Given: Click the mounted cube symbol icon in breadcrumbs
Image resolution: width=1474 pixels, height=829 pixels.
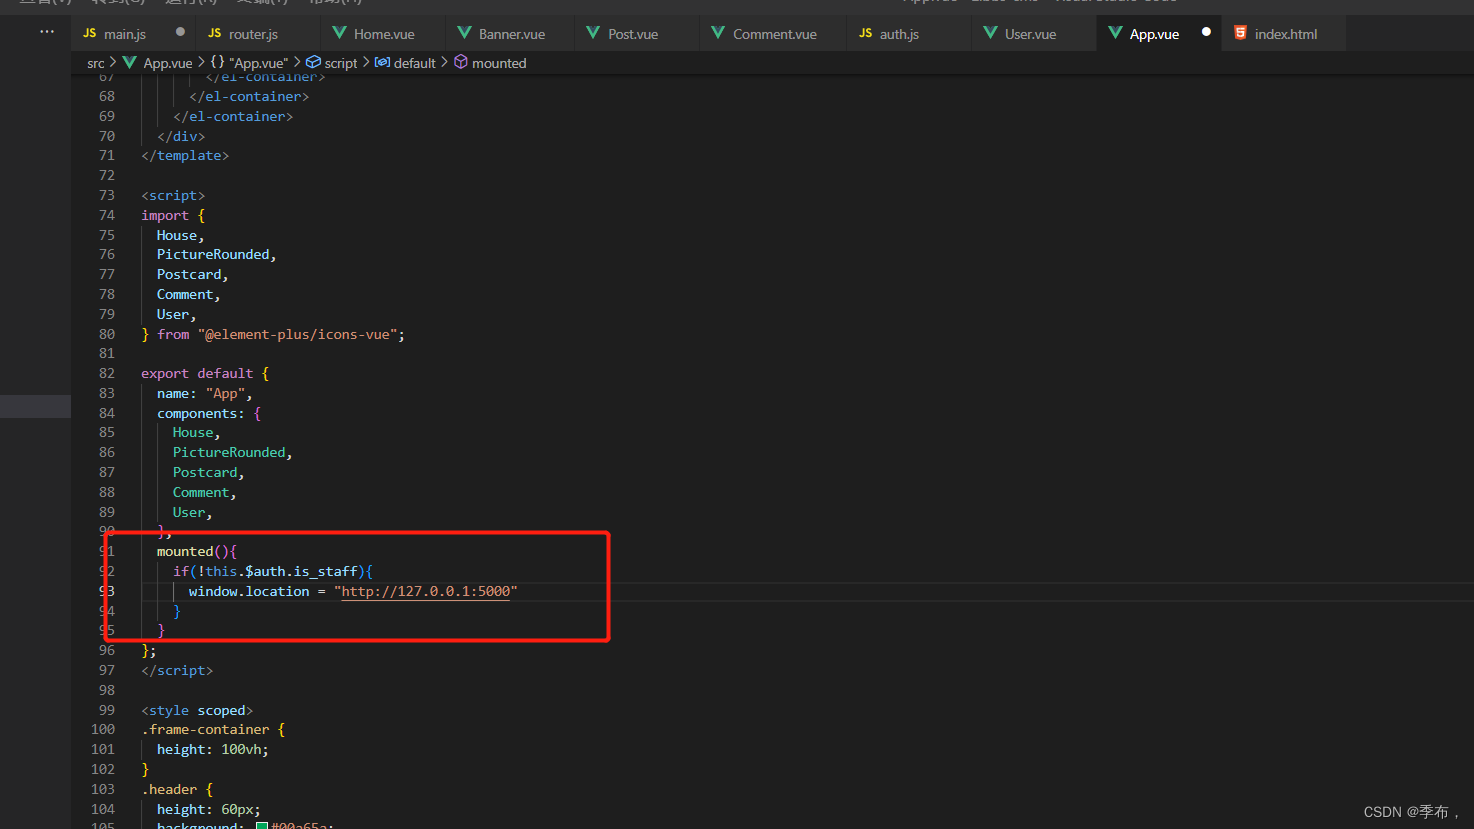Looking at the screenshot, I should click(461, 62).
